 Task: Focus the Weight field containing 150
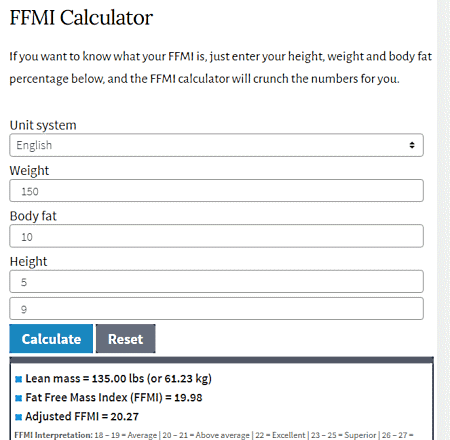coord(216,191)
